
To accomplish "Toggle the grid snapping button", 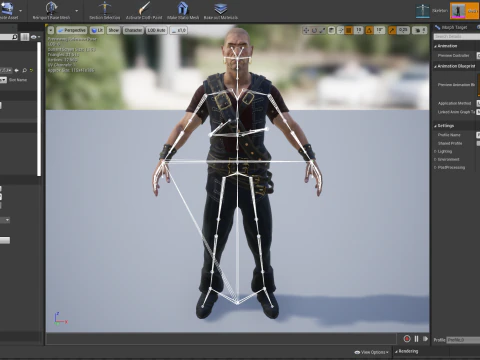I will click(x=349, y=31).
